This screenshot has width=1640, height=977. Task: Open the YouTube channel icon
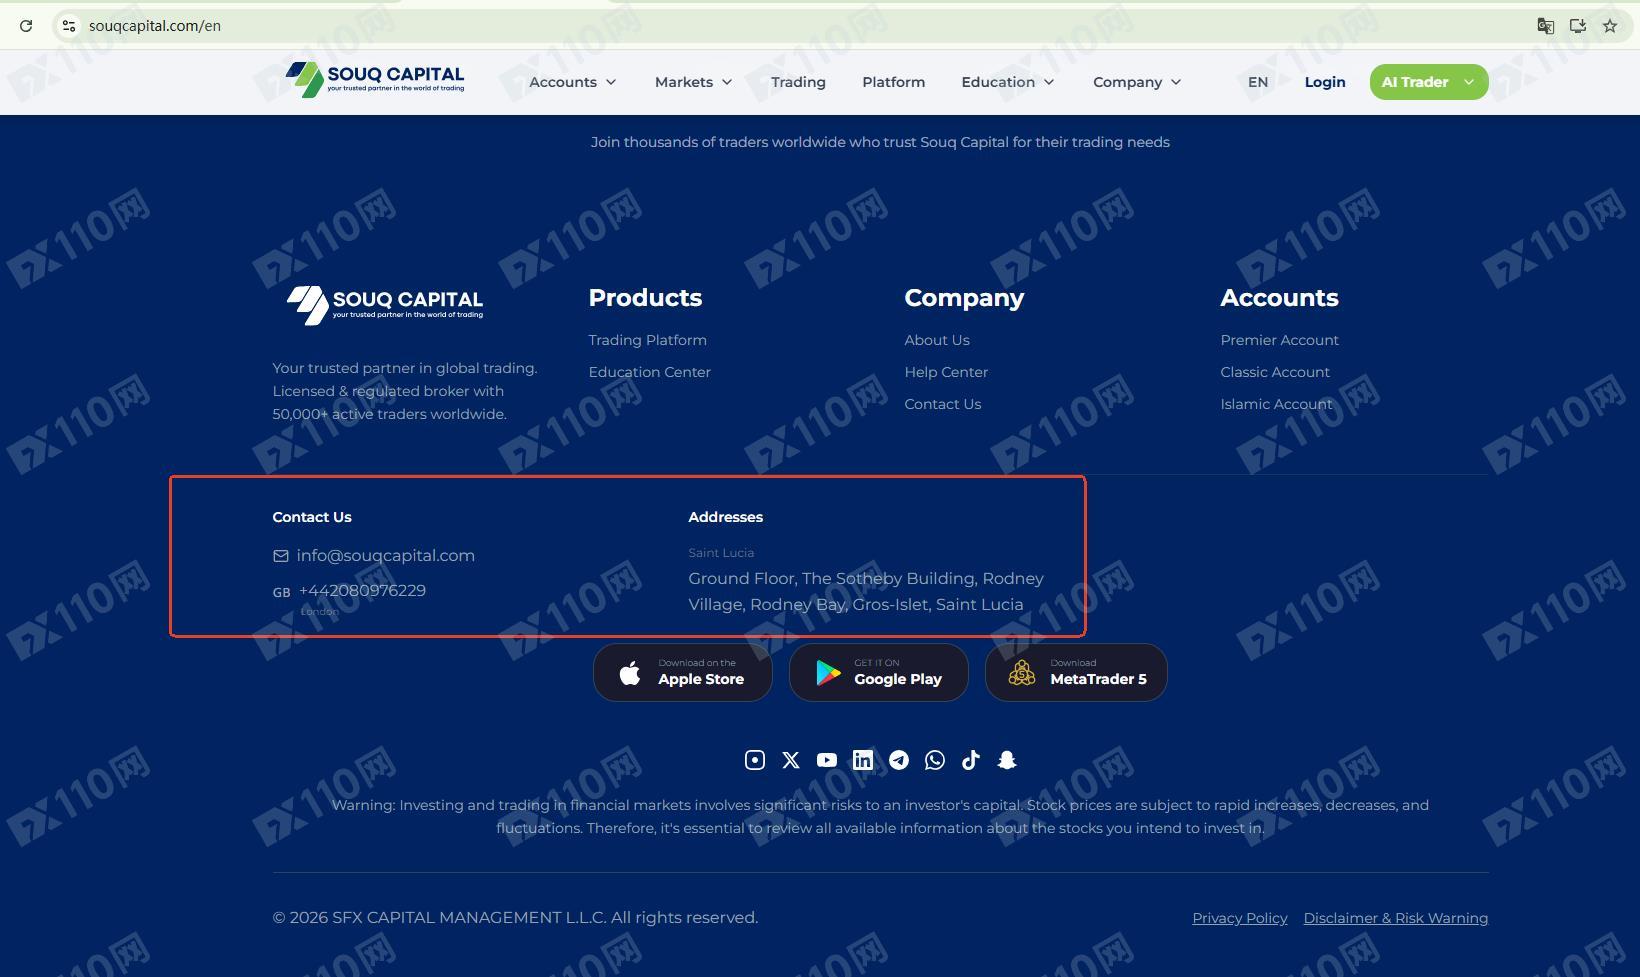click(x=827, y=760)
